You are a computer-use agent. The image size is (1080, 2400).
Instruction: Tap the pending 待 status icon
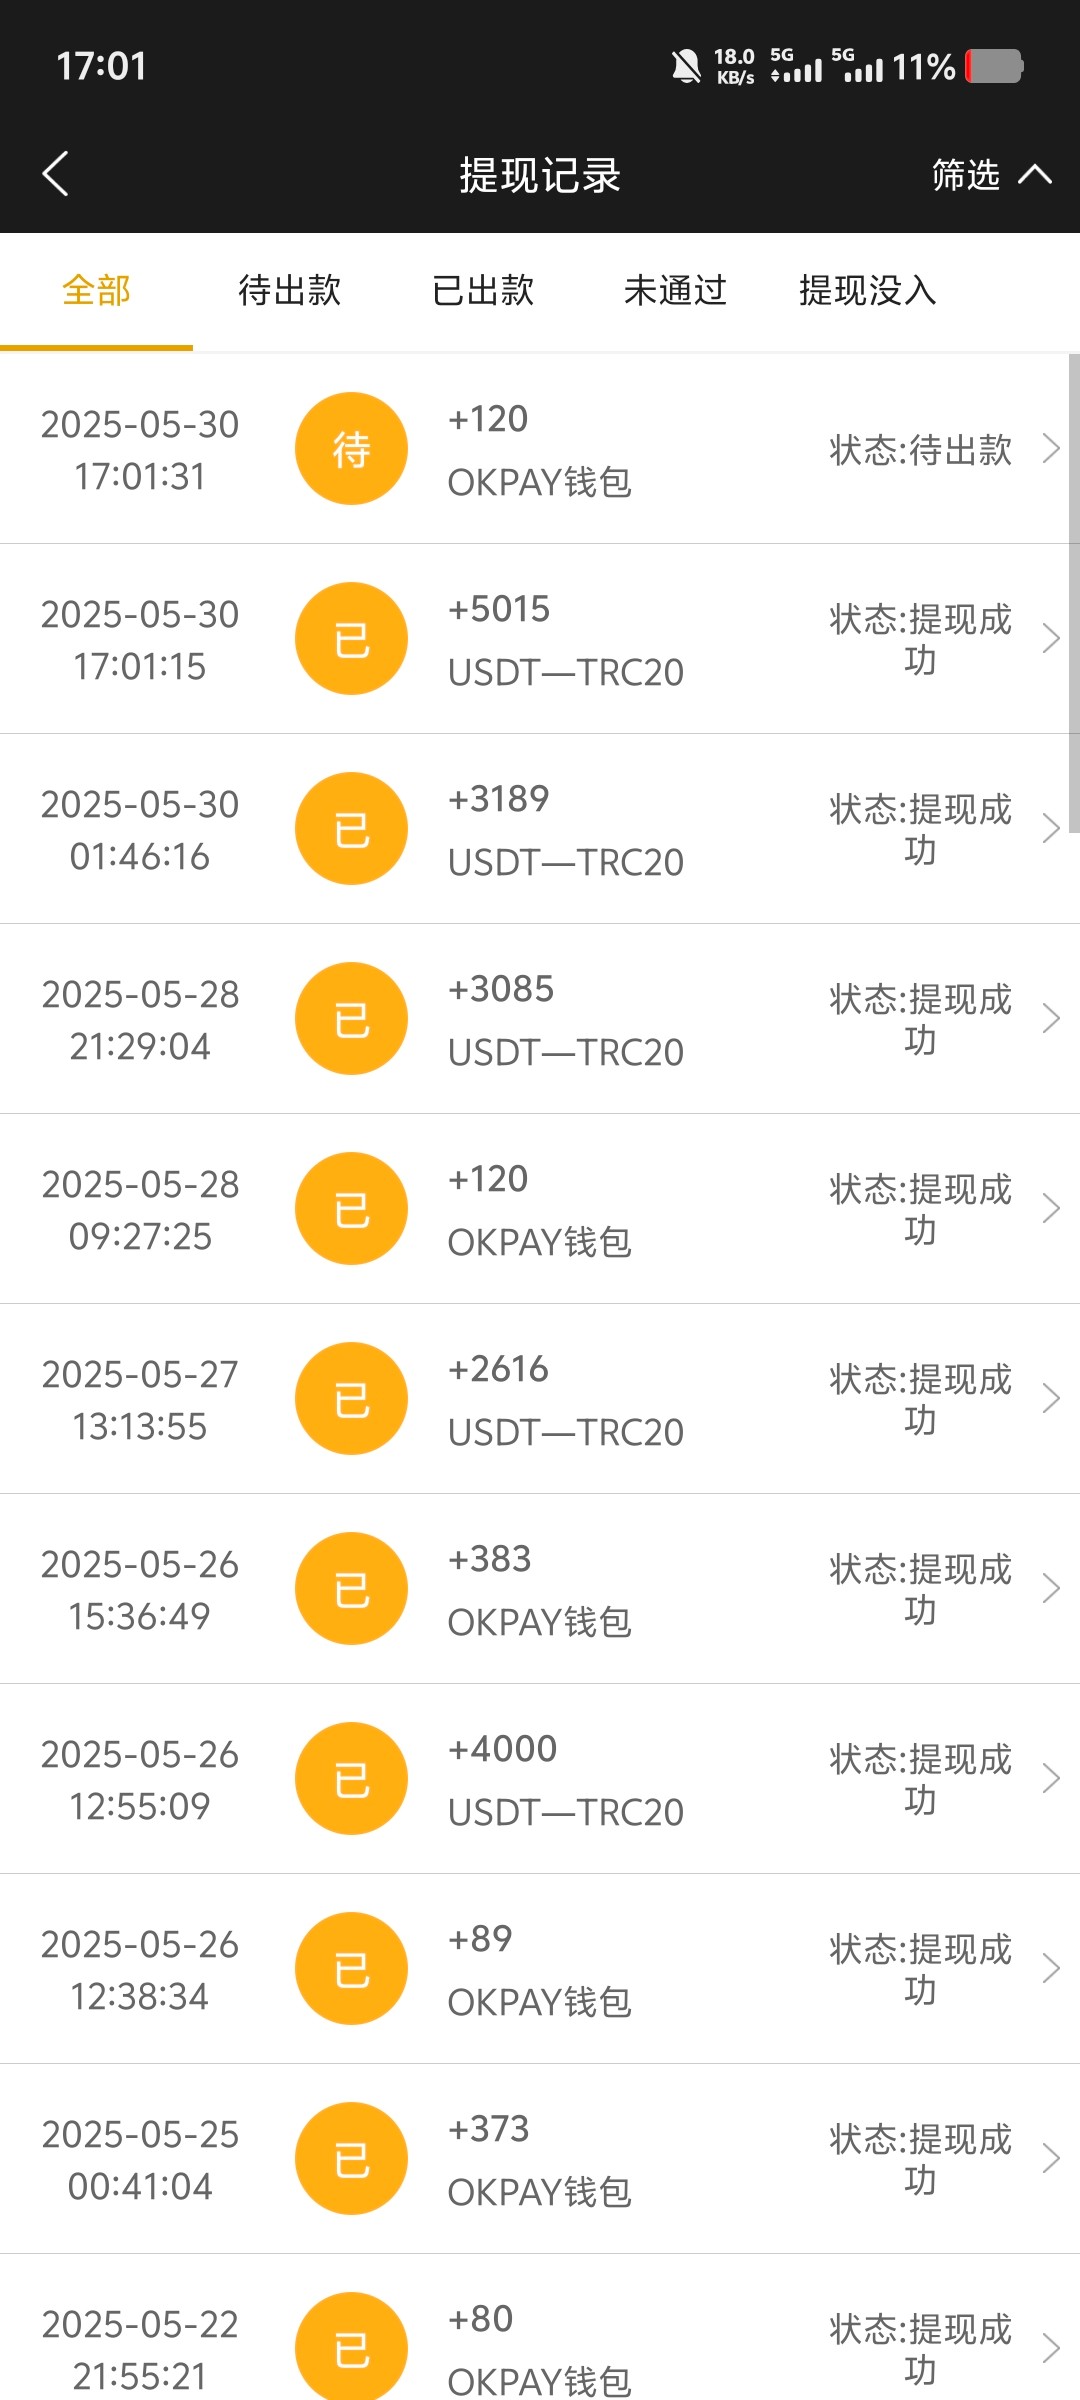pyautogui.click(x=351, y=449)
